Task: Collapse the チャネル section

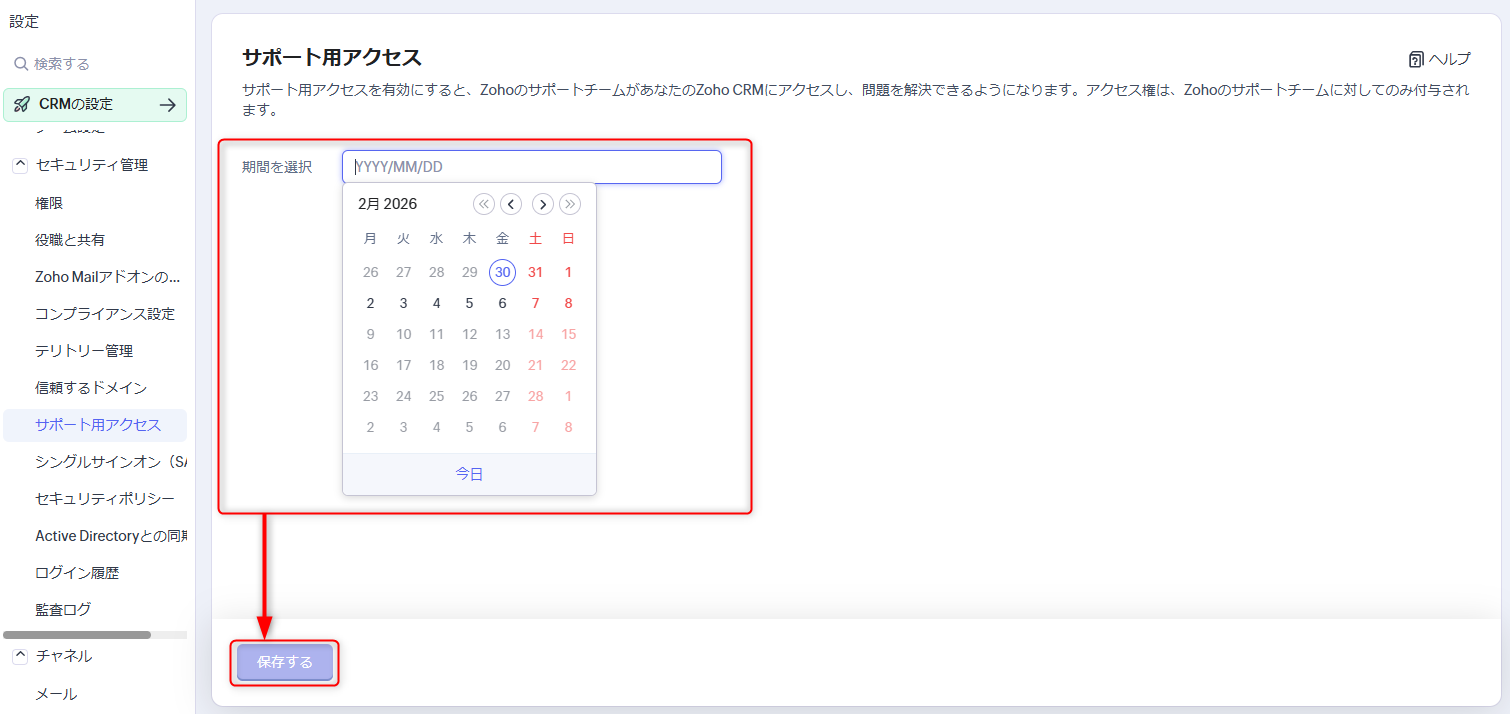Action: (x=20, y=656)
